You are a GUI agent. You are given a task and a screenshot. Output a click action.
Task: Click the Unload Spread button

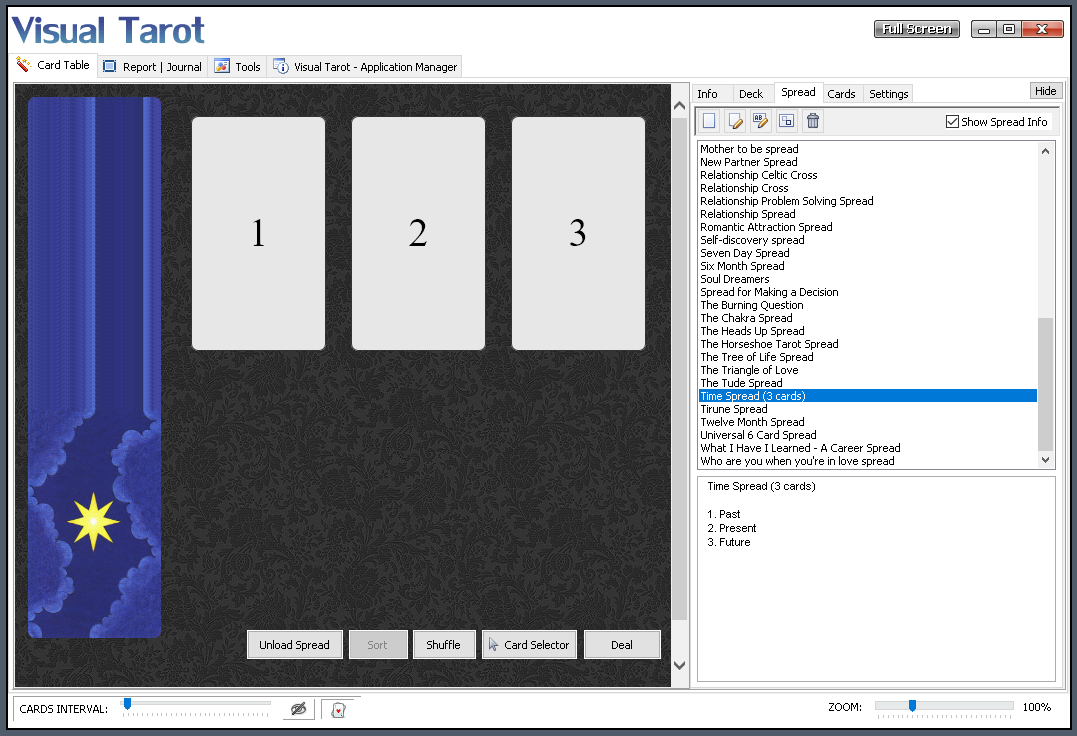295,645
